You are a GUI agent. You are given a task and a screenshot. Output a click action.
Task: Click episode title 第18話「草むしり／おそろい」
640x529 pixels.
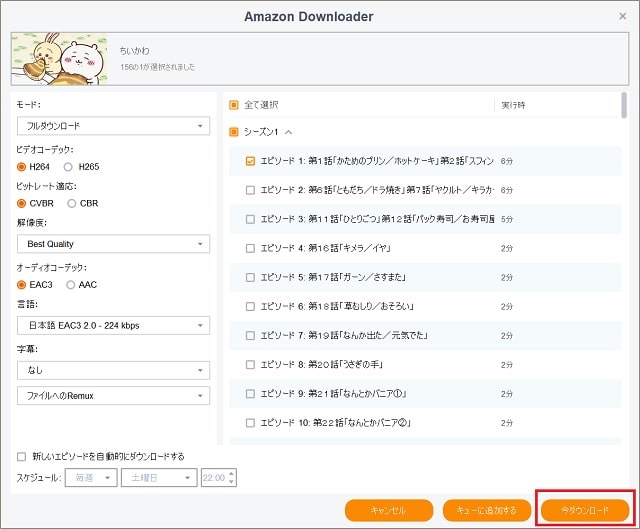point(361,306)
